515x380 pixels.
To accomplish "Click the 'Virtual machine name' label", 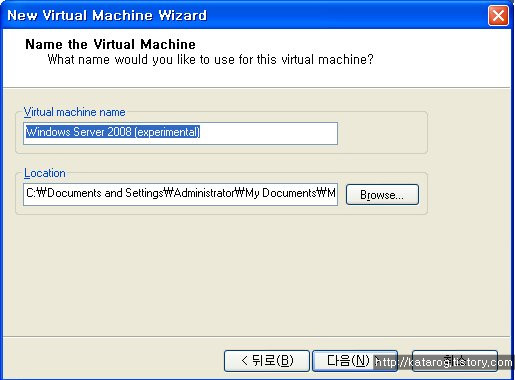I will coord(75,112).
